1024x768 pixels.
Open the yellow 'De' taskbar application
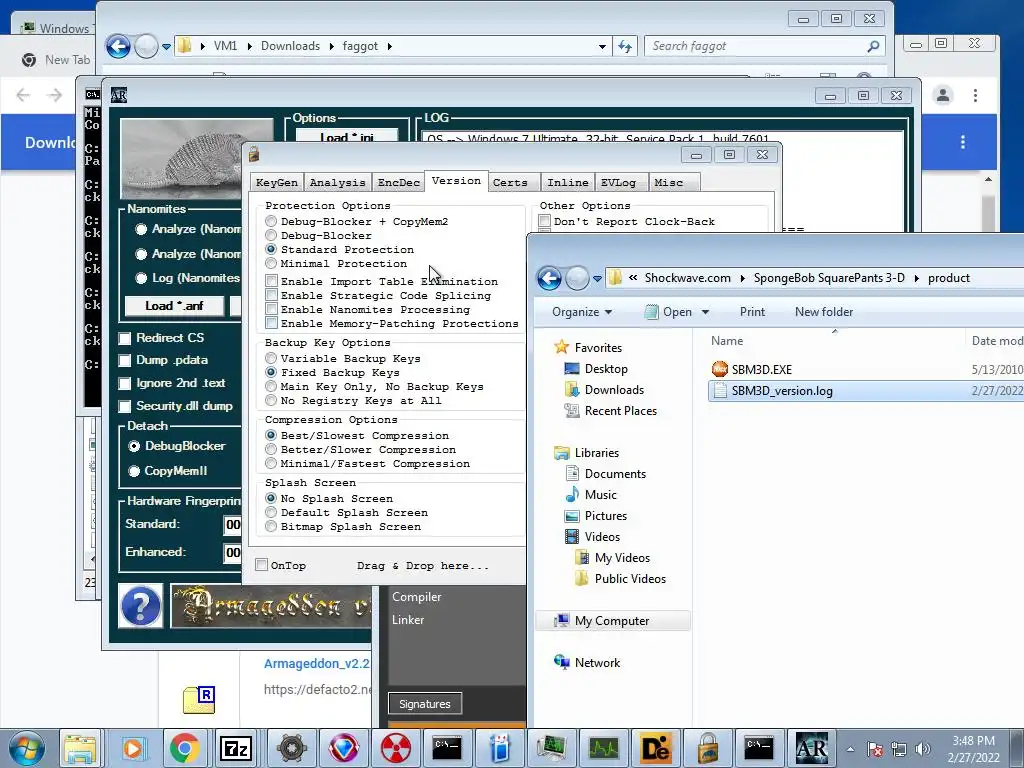pos(656,748)
